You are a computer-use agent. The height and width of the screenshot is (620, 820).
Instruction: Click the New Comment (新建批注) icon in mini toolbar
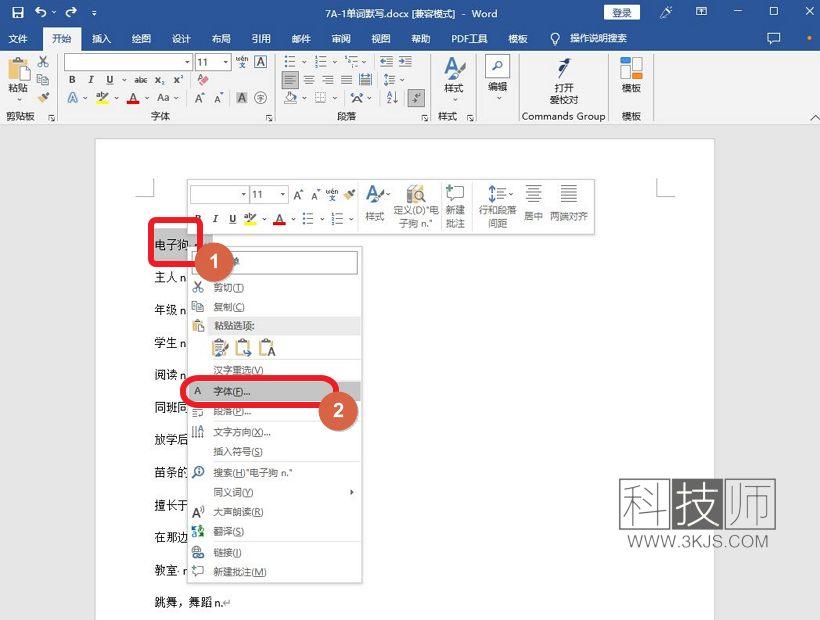pyautogui.click(x=455, y=193)
